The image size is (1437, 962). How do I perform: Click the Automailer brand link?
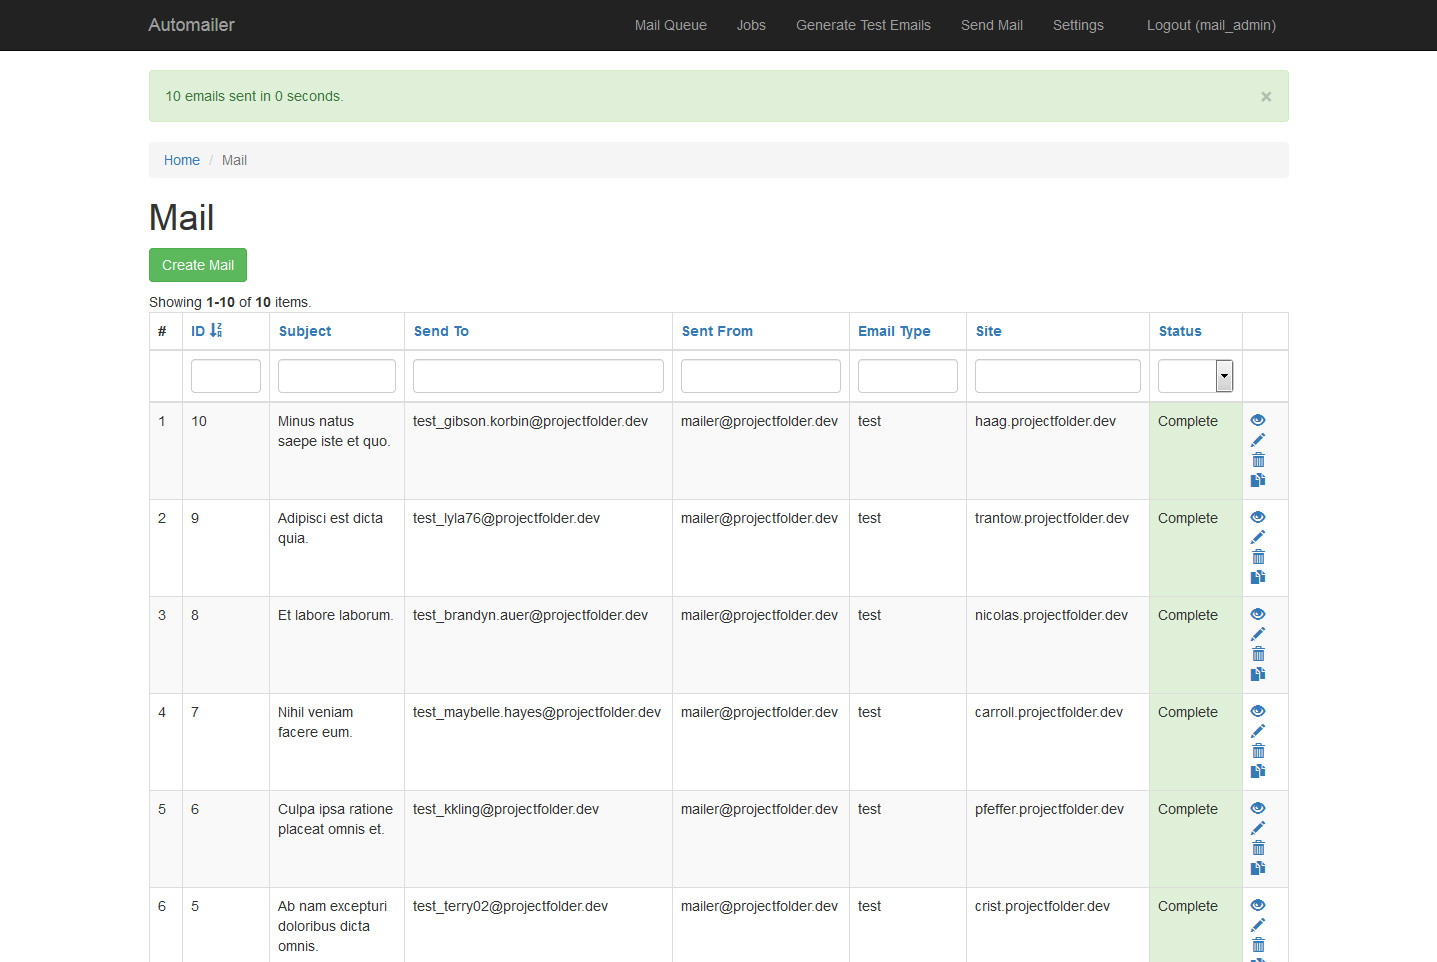click(191, 25)
